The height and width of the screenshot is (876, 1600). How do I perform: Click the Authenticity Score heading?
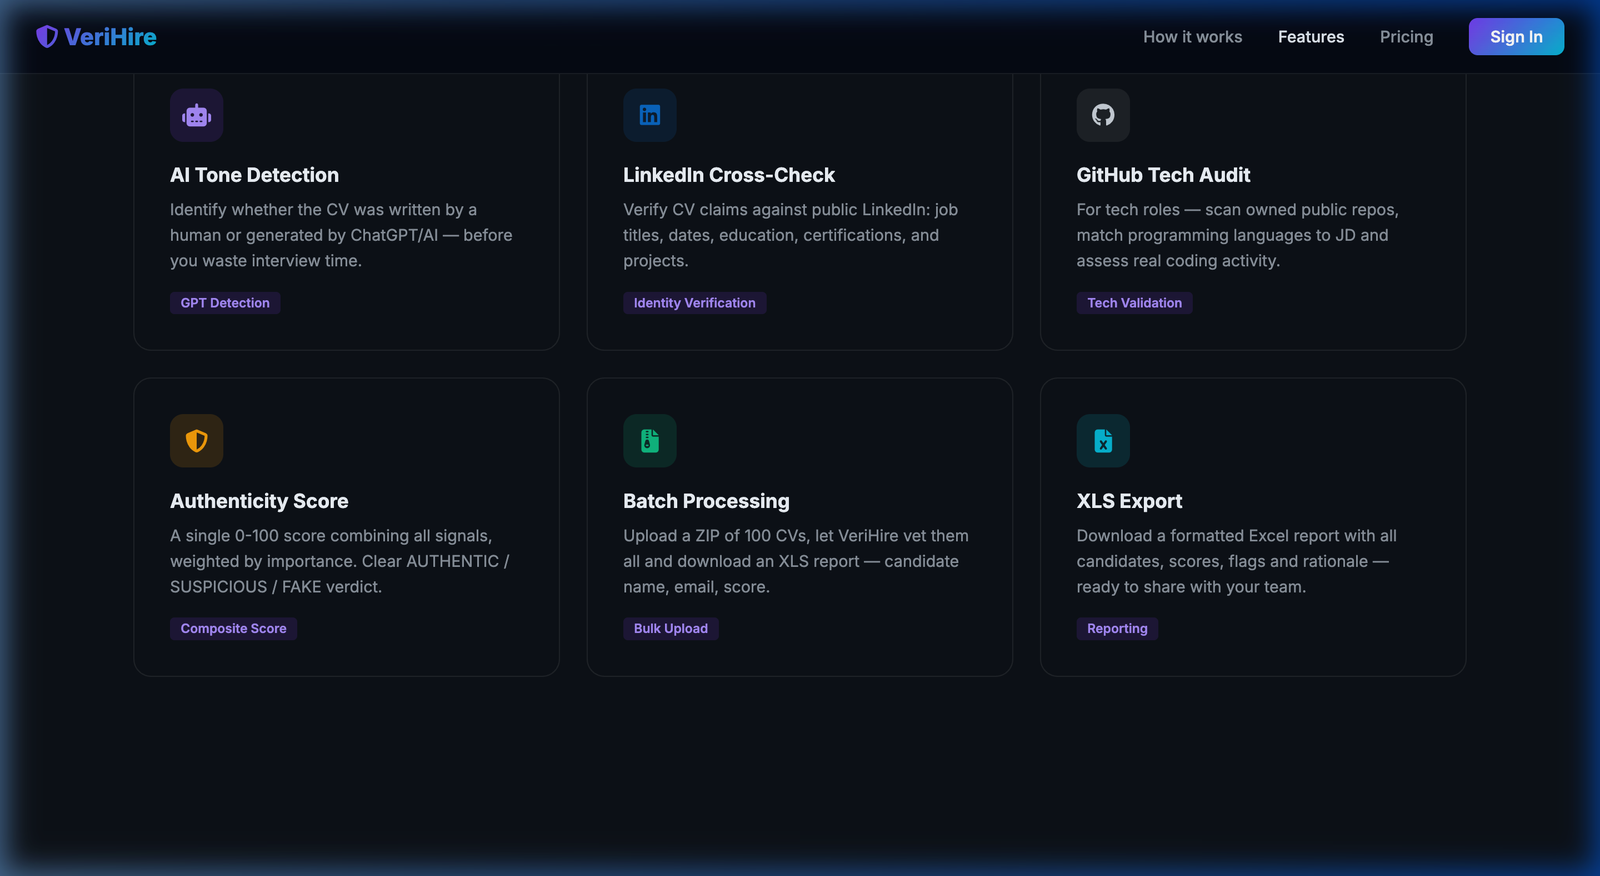pyautogui.click(x=259, y=501)
